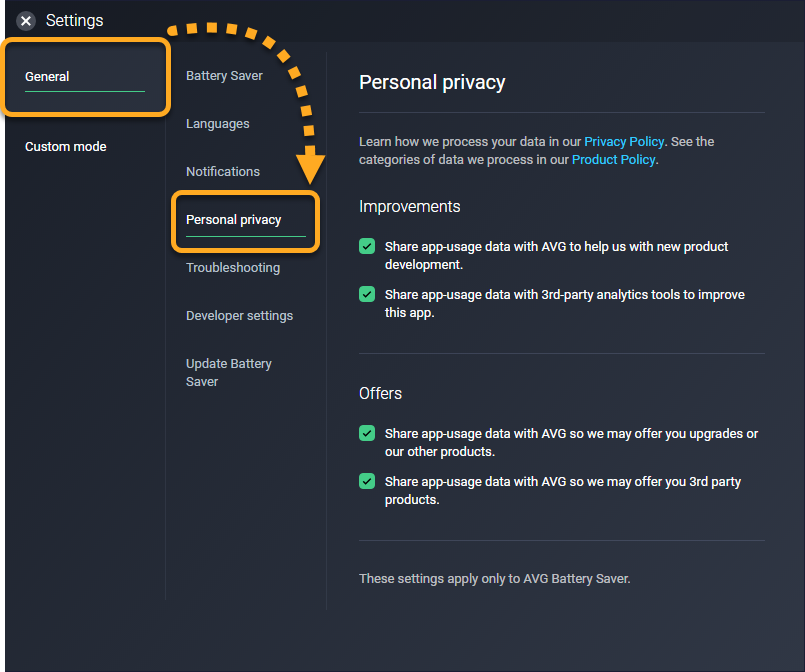805x672 pixels.
Task: Open Developer settings page
Action: 240,316
